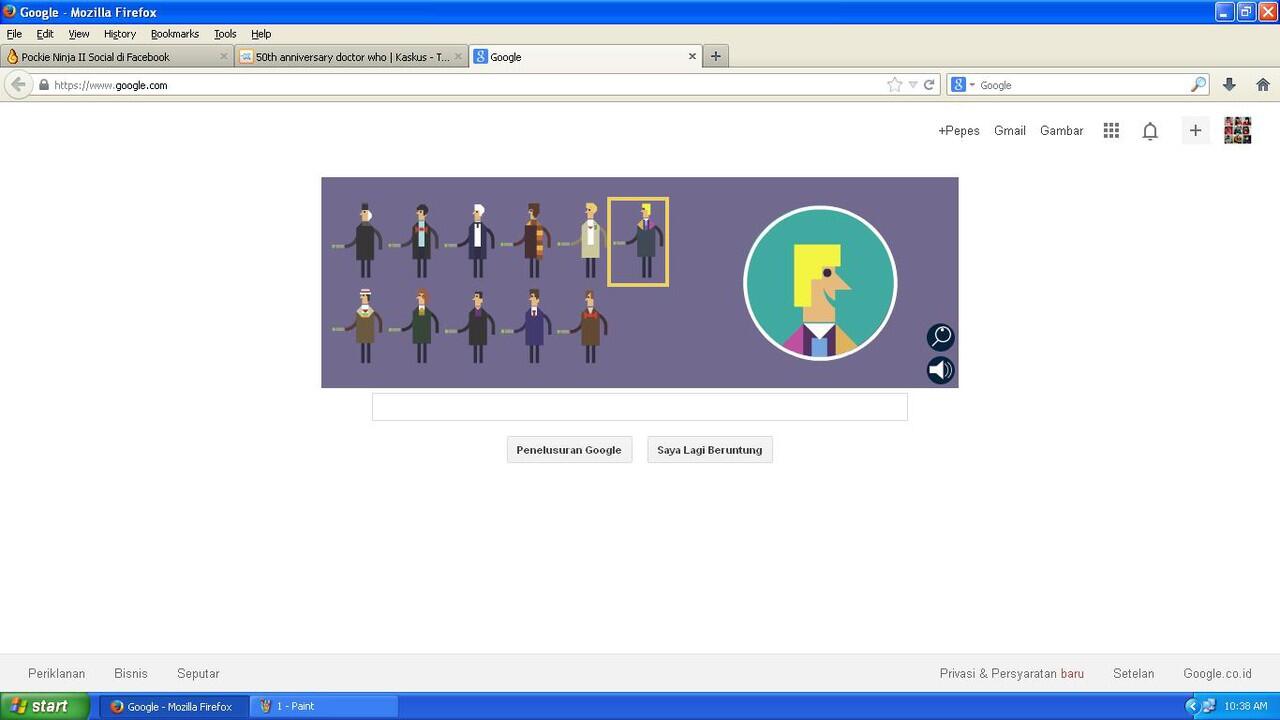Image resolution: width=1280 pixels, height=720 pixels.
Task: Open the Bookmarks menu
Action: click(174, 34)
